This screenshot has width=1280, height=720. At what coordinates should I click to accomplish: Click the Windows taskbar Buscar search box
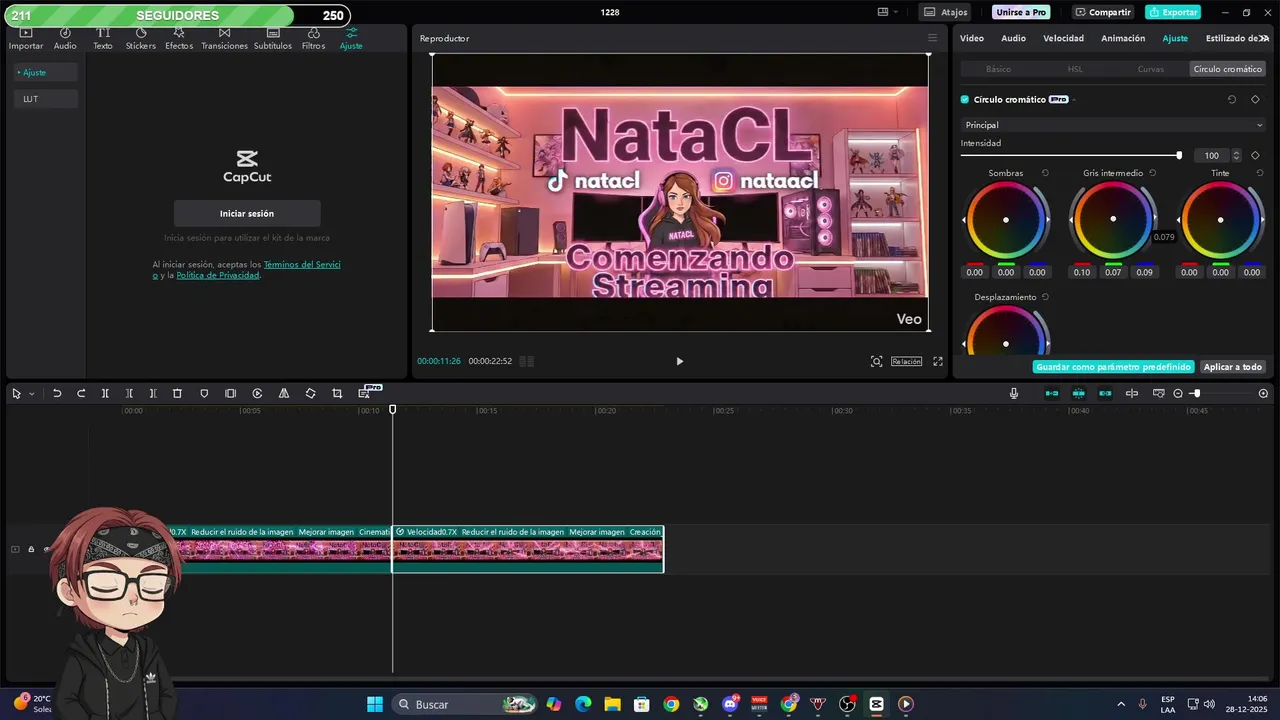point(466,704)
